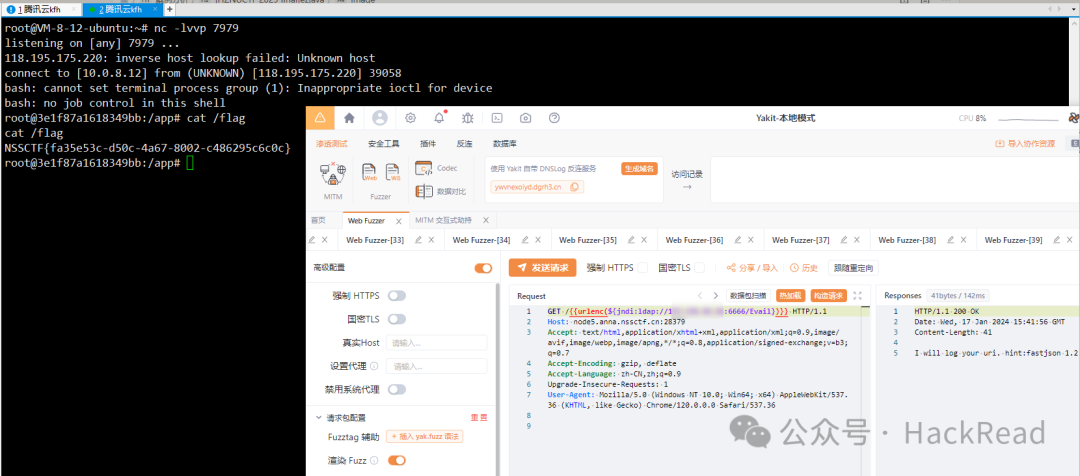Image resolution: width=1080 pixels, height=476 pixels.
Task: Click 重置 reset link in 请求包配置
Action: 479,417
